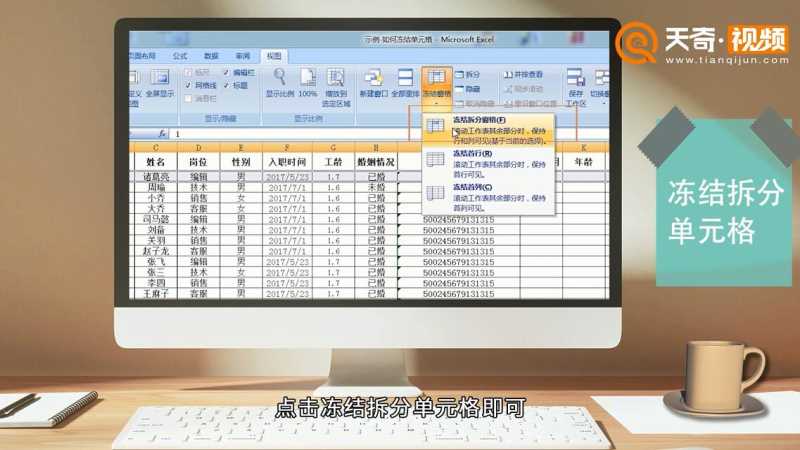Switch to the 数据 ribbon tab

coord(211,56)
